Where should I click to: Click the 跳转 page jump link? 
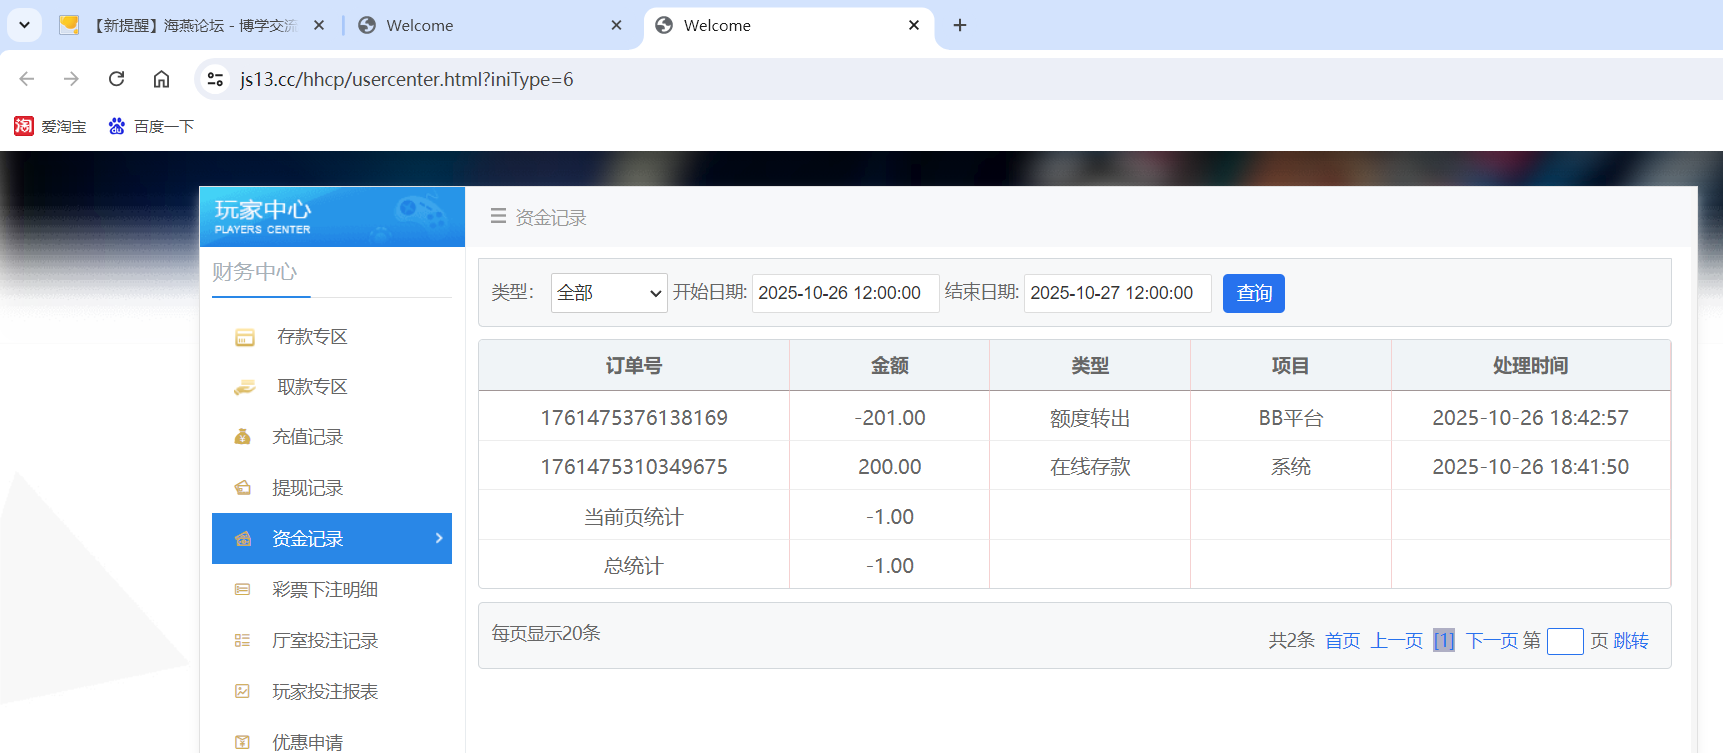[x=1631, y=641]
